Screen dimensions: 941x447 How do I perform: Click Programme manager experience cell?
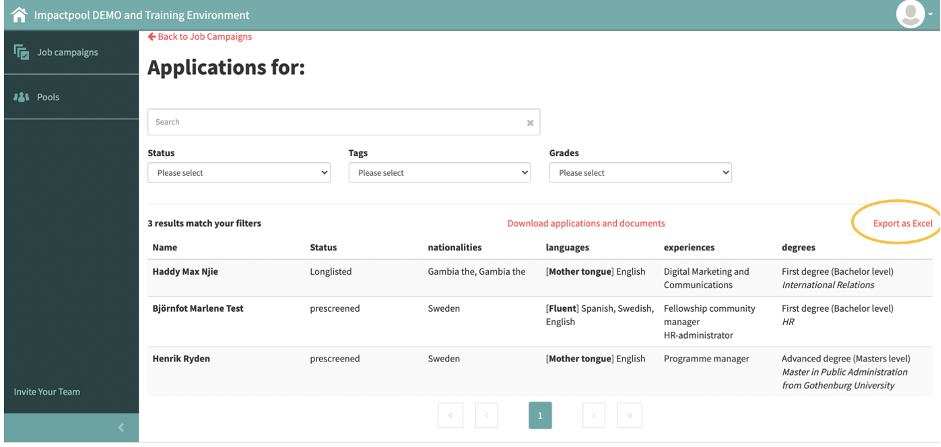coord(706,359)
